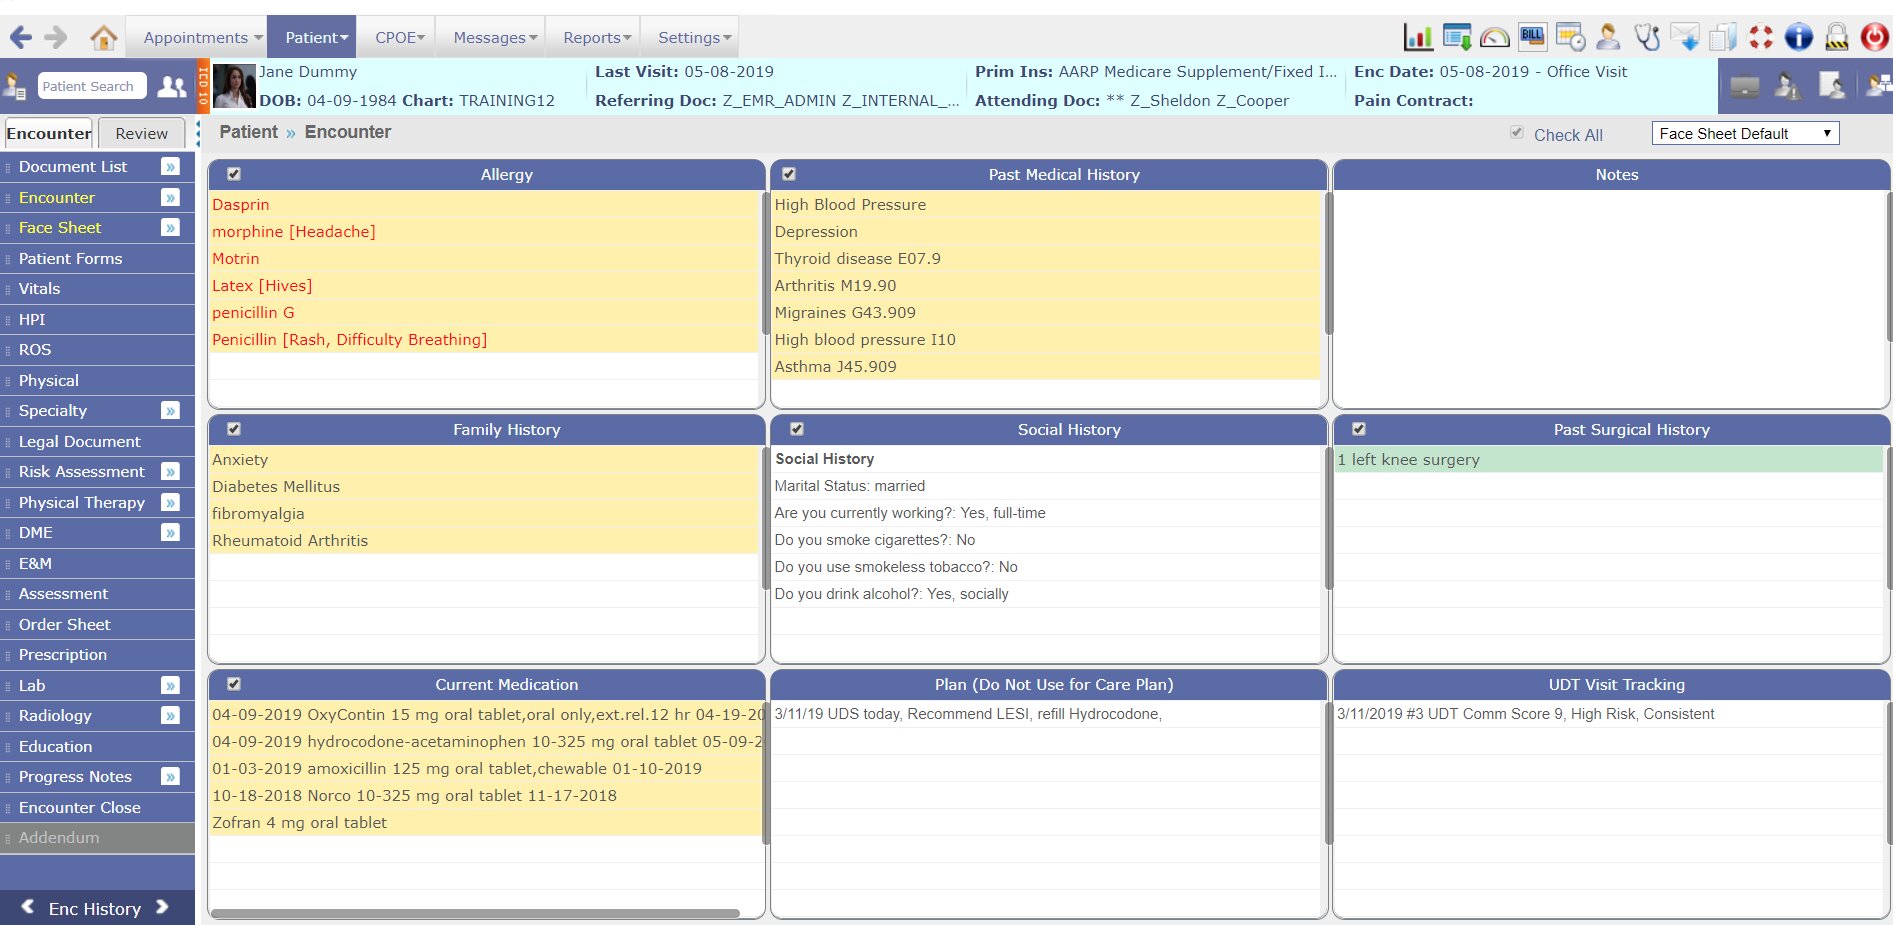Open Prescription in the left sidebar
Screen dimensions: 1893x925
tap(63, 655)
